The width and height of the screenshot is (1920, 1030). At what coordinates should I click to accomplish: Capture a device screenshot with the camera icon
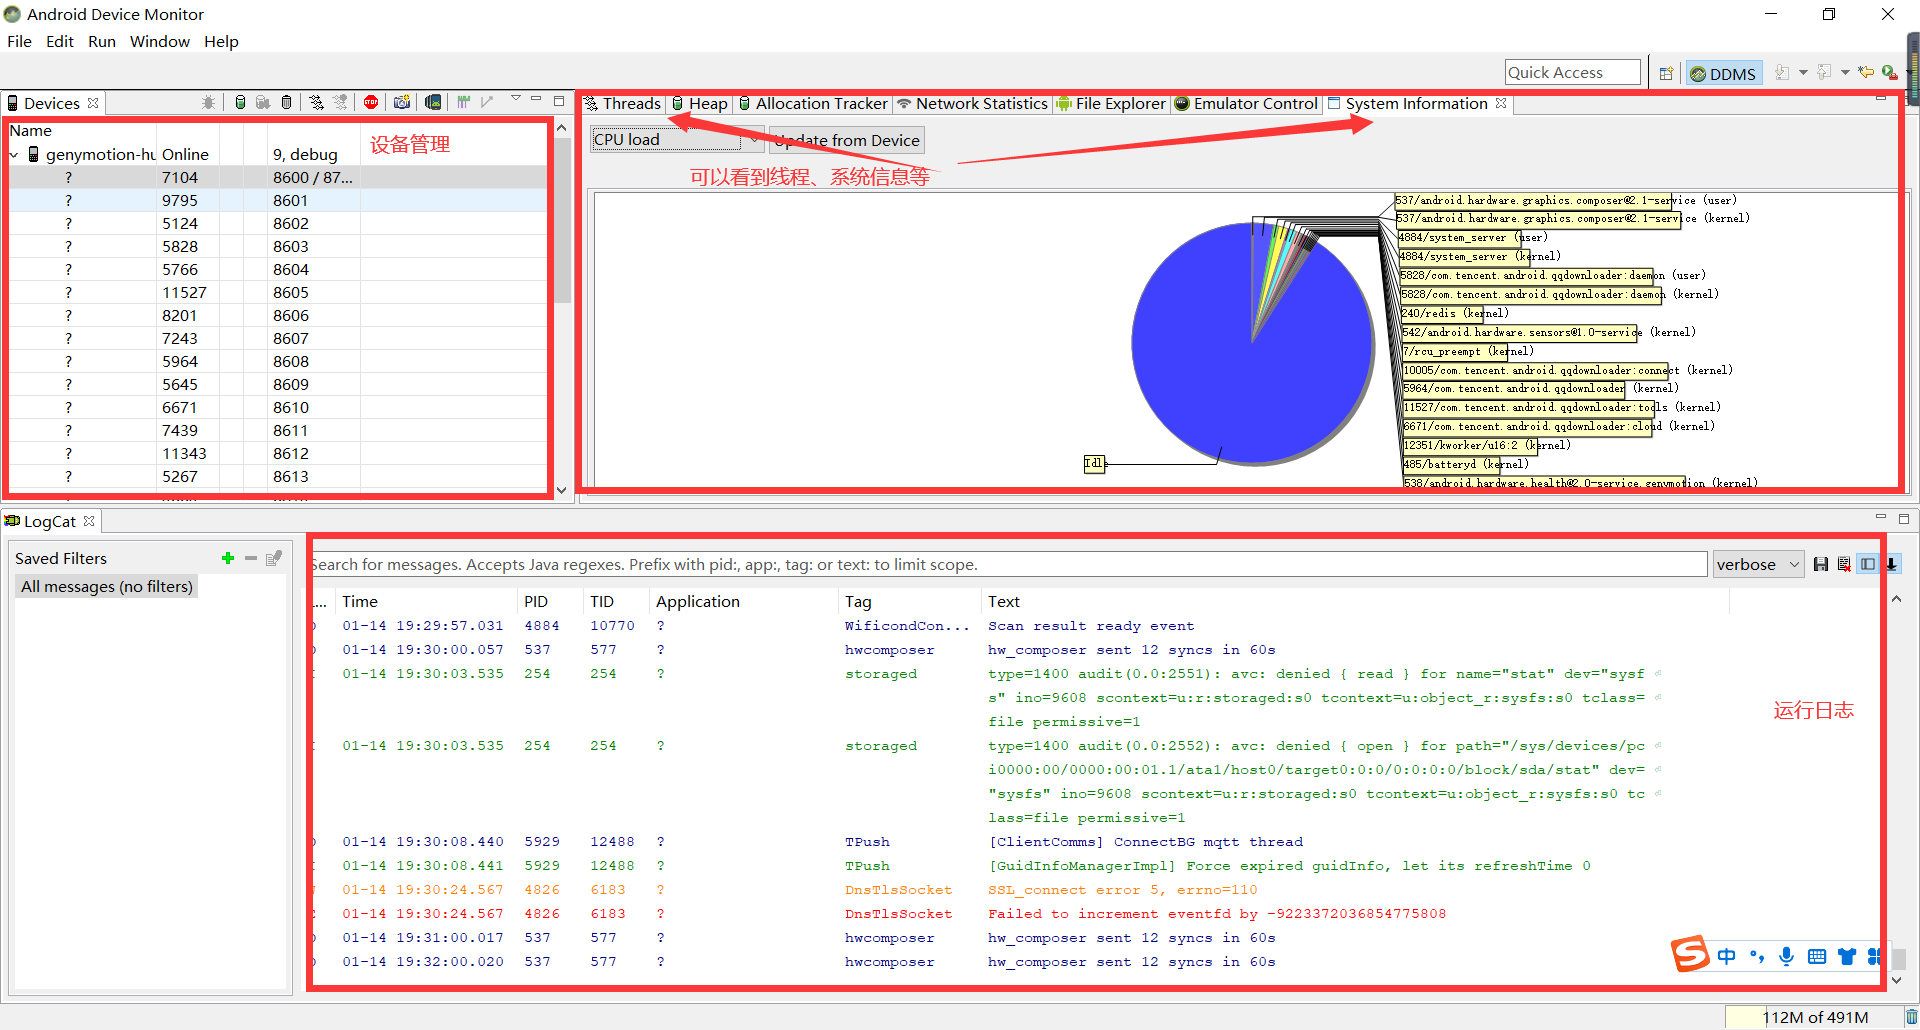[402, 102]
